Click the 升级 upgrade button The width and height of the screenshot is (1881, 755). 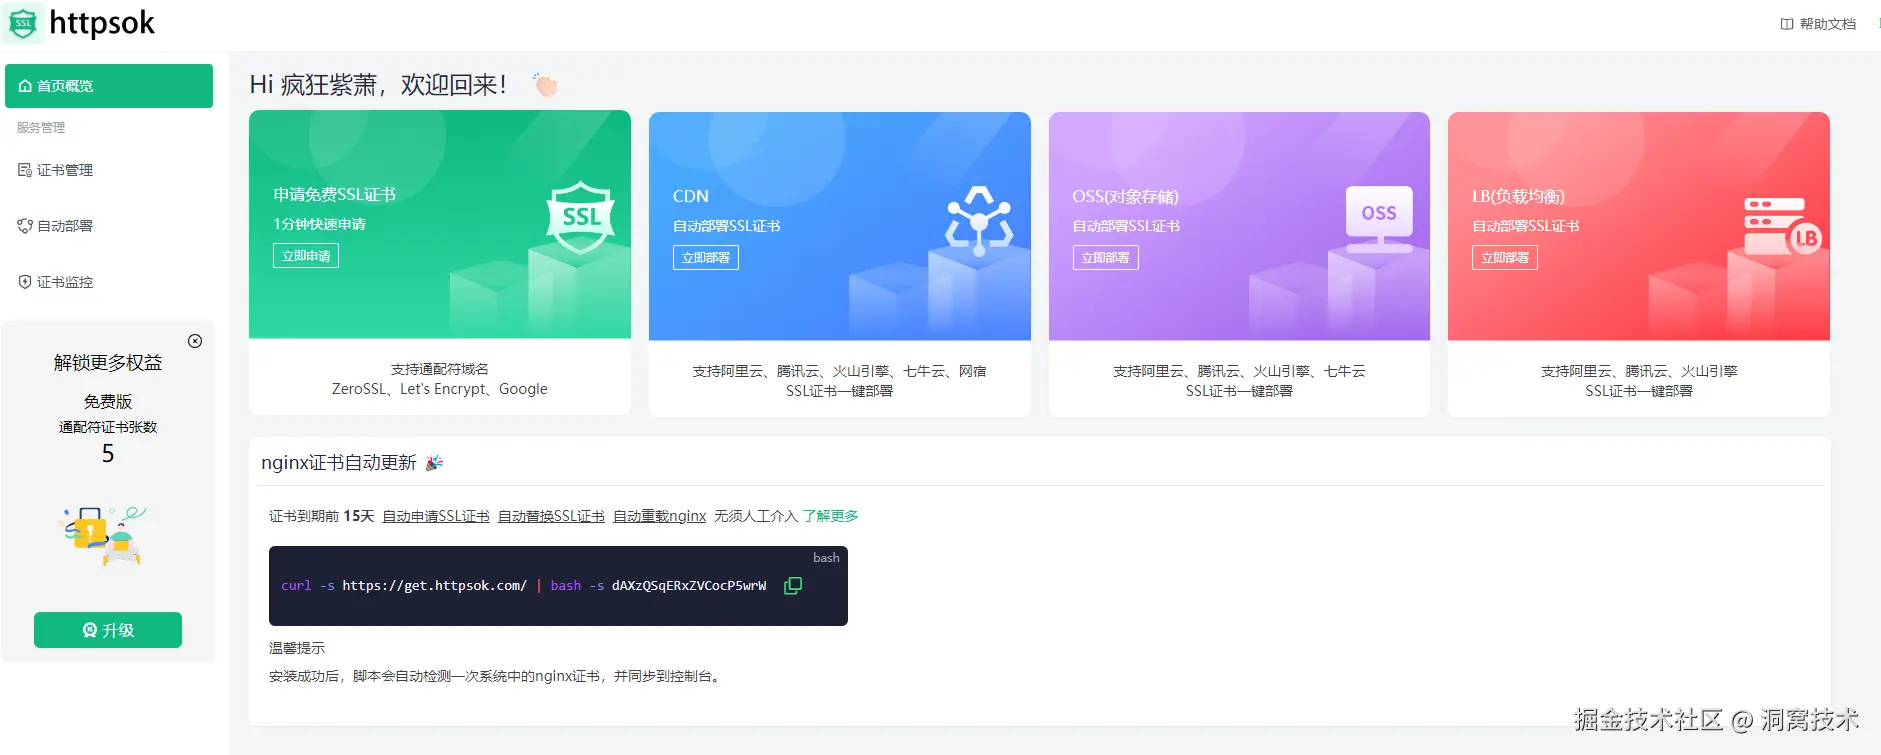click(108, 630)
